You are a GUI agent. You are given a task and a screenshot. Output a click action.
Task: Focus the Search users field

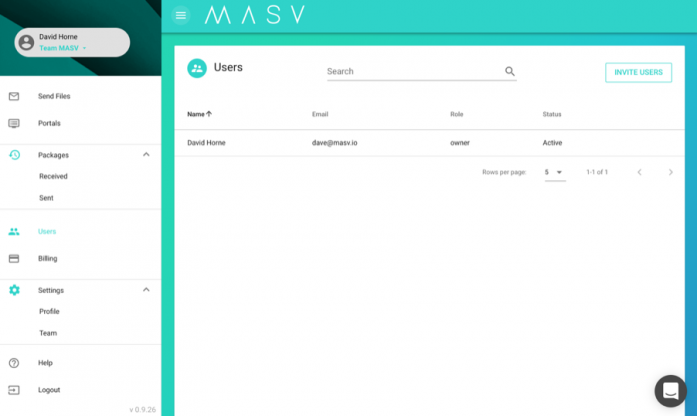tap(412, 72)
